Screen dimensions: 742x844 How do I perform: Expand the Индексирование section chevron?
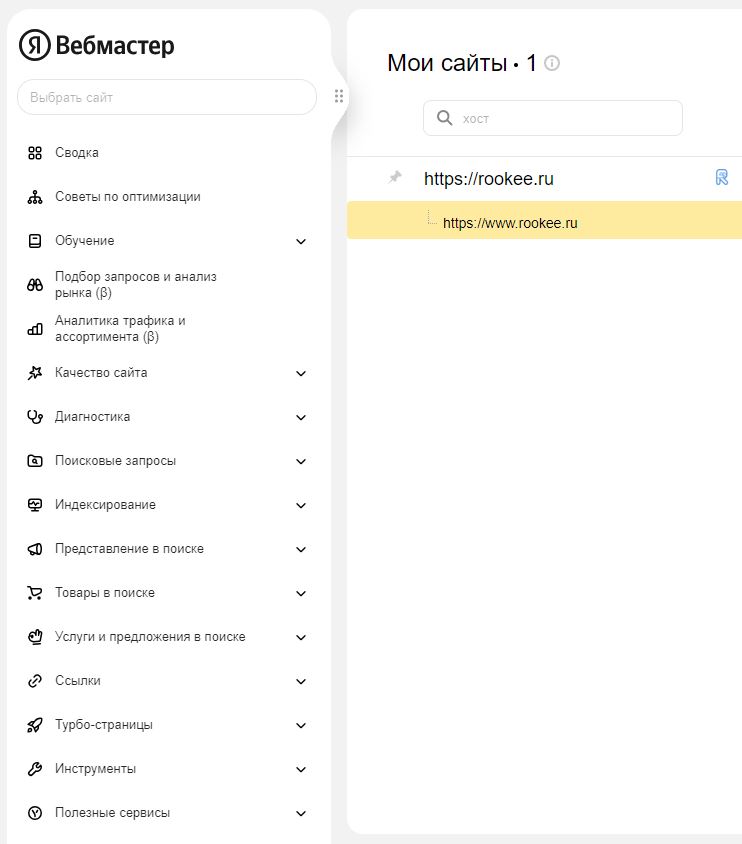click(301, 505)
